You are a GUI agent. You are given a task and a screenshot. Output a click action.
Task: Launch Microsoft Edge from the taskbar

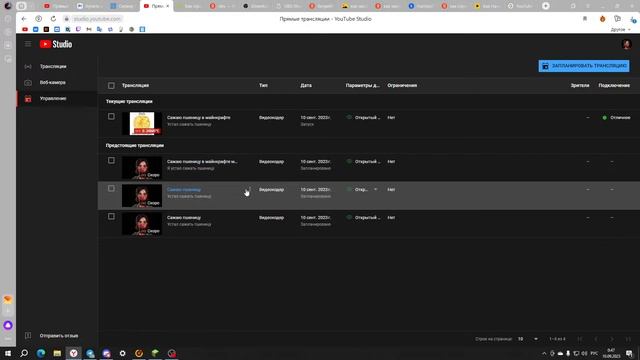[x=41, y=353]
